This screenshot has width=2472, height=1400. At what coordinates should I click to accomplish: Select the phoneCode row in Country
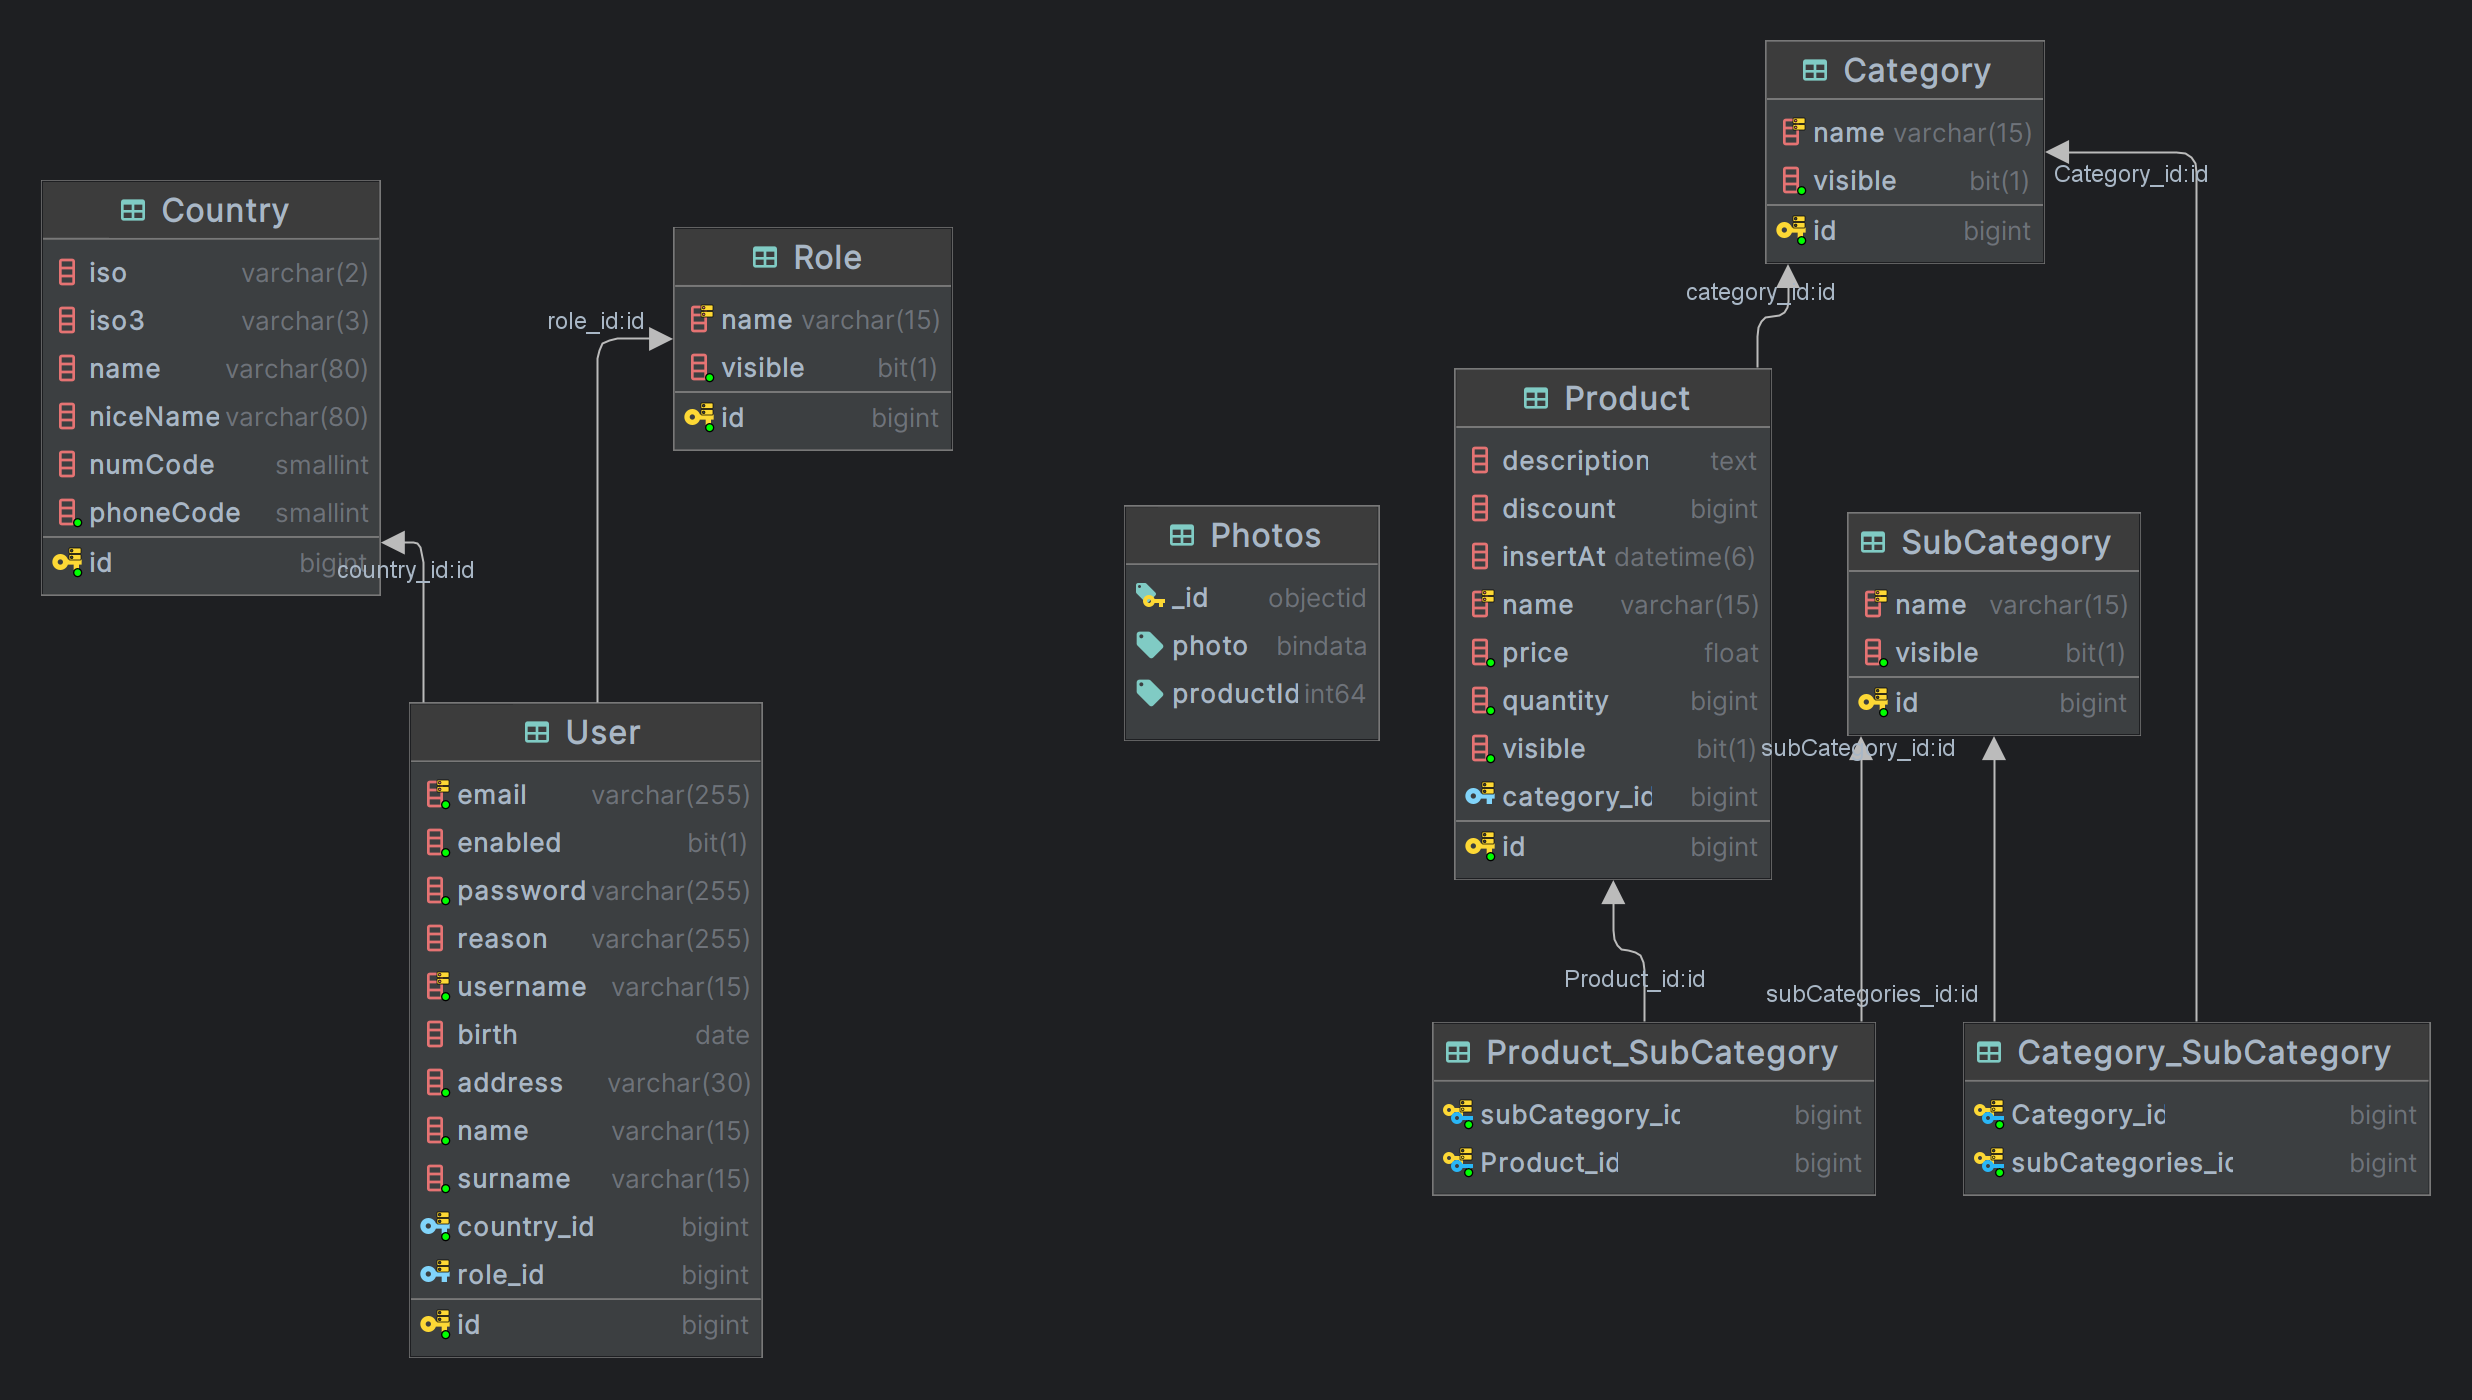click(x=164, y=512)
